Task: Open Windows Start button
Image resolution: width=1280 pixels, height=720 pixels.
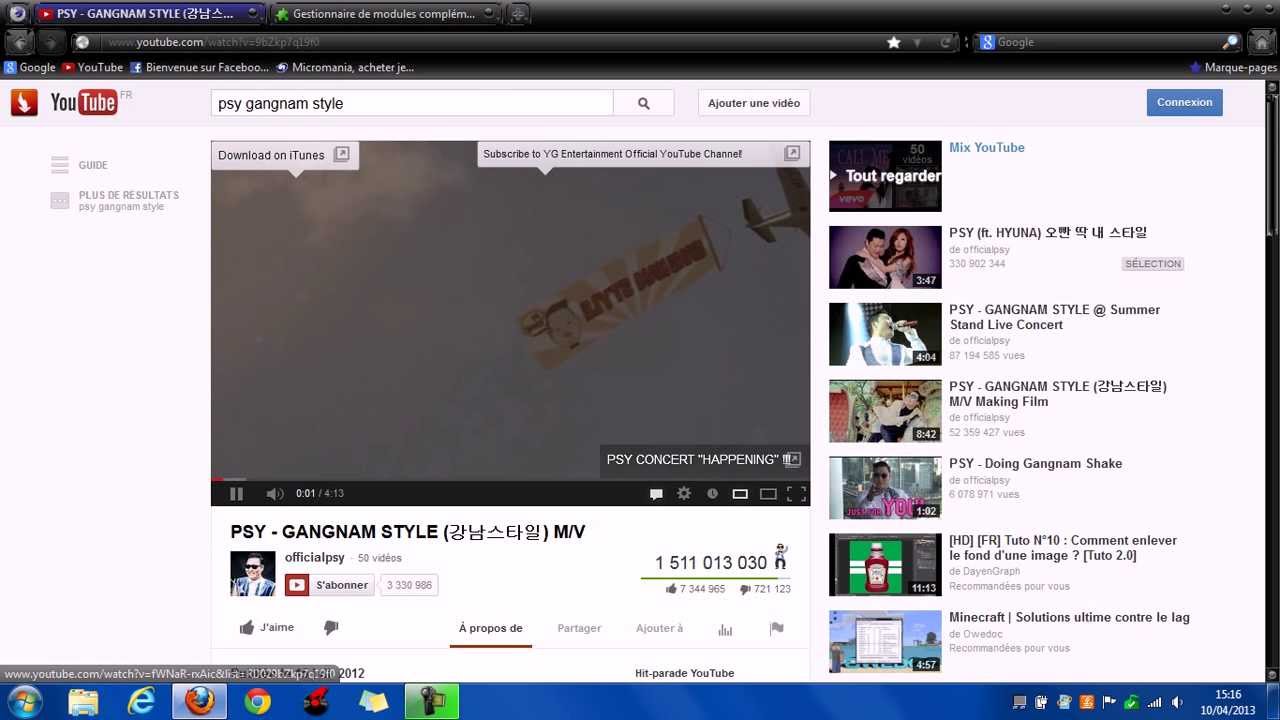Action: 24,701
